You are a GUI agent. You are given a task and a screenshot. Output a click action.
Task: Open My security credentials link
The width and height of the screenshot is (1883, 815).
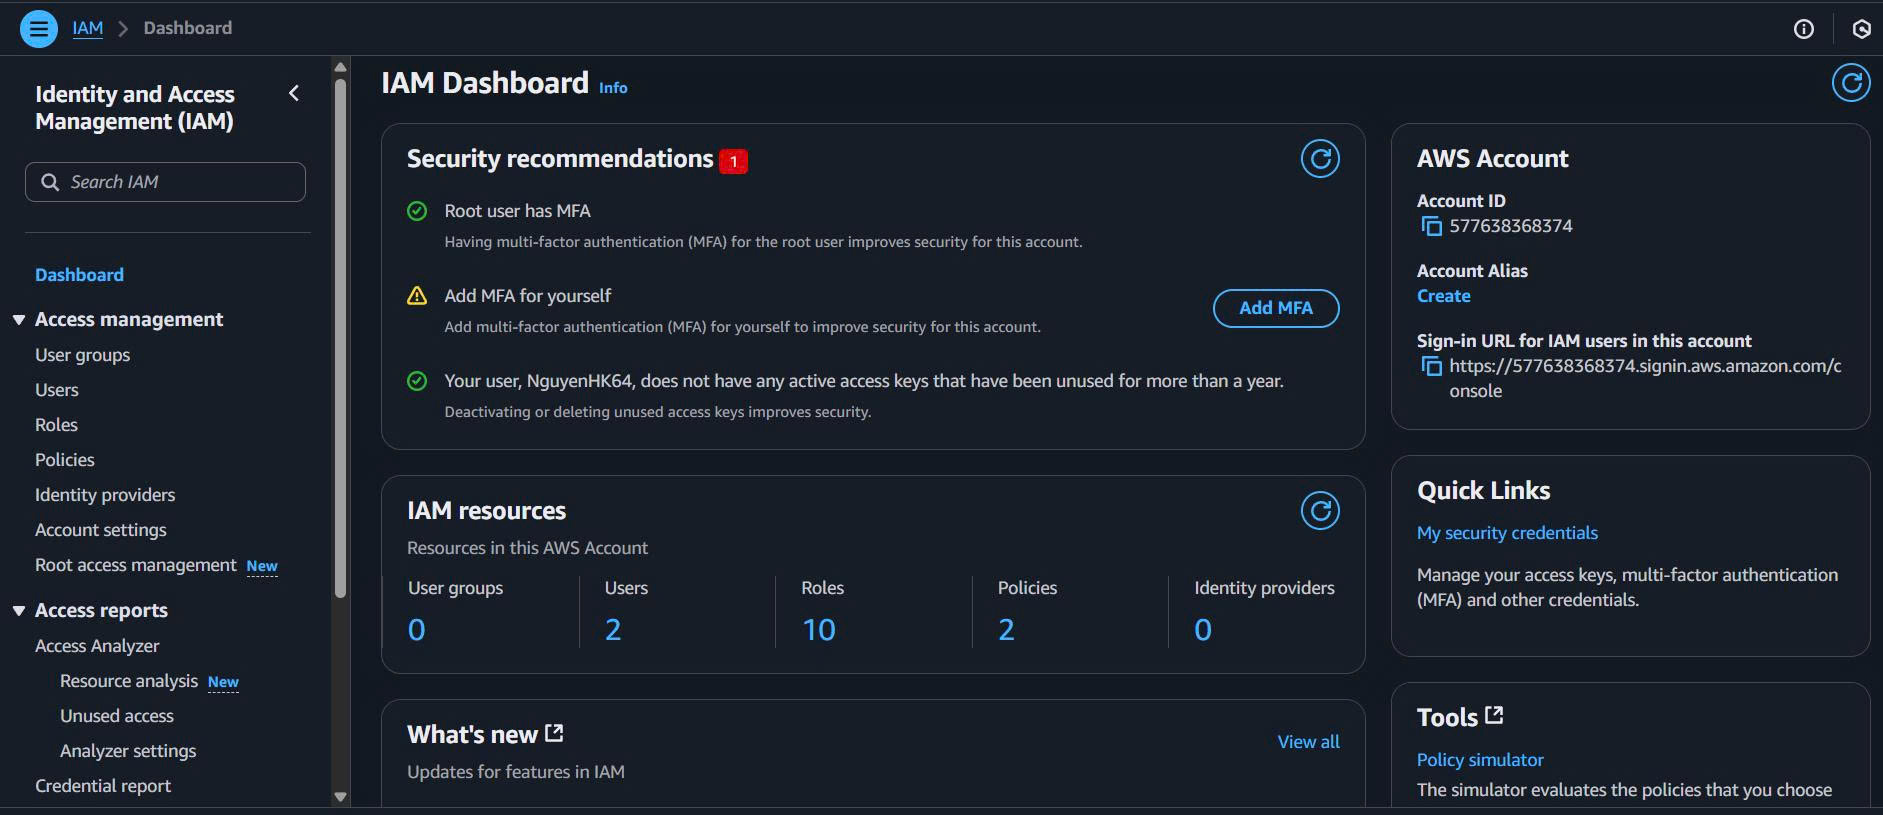pos(1507,533)
